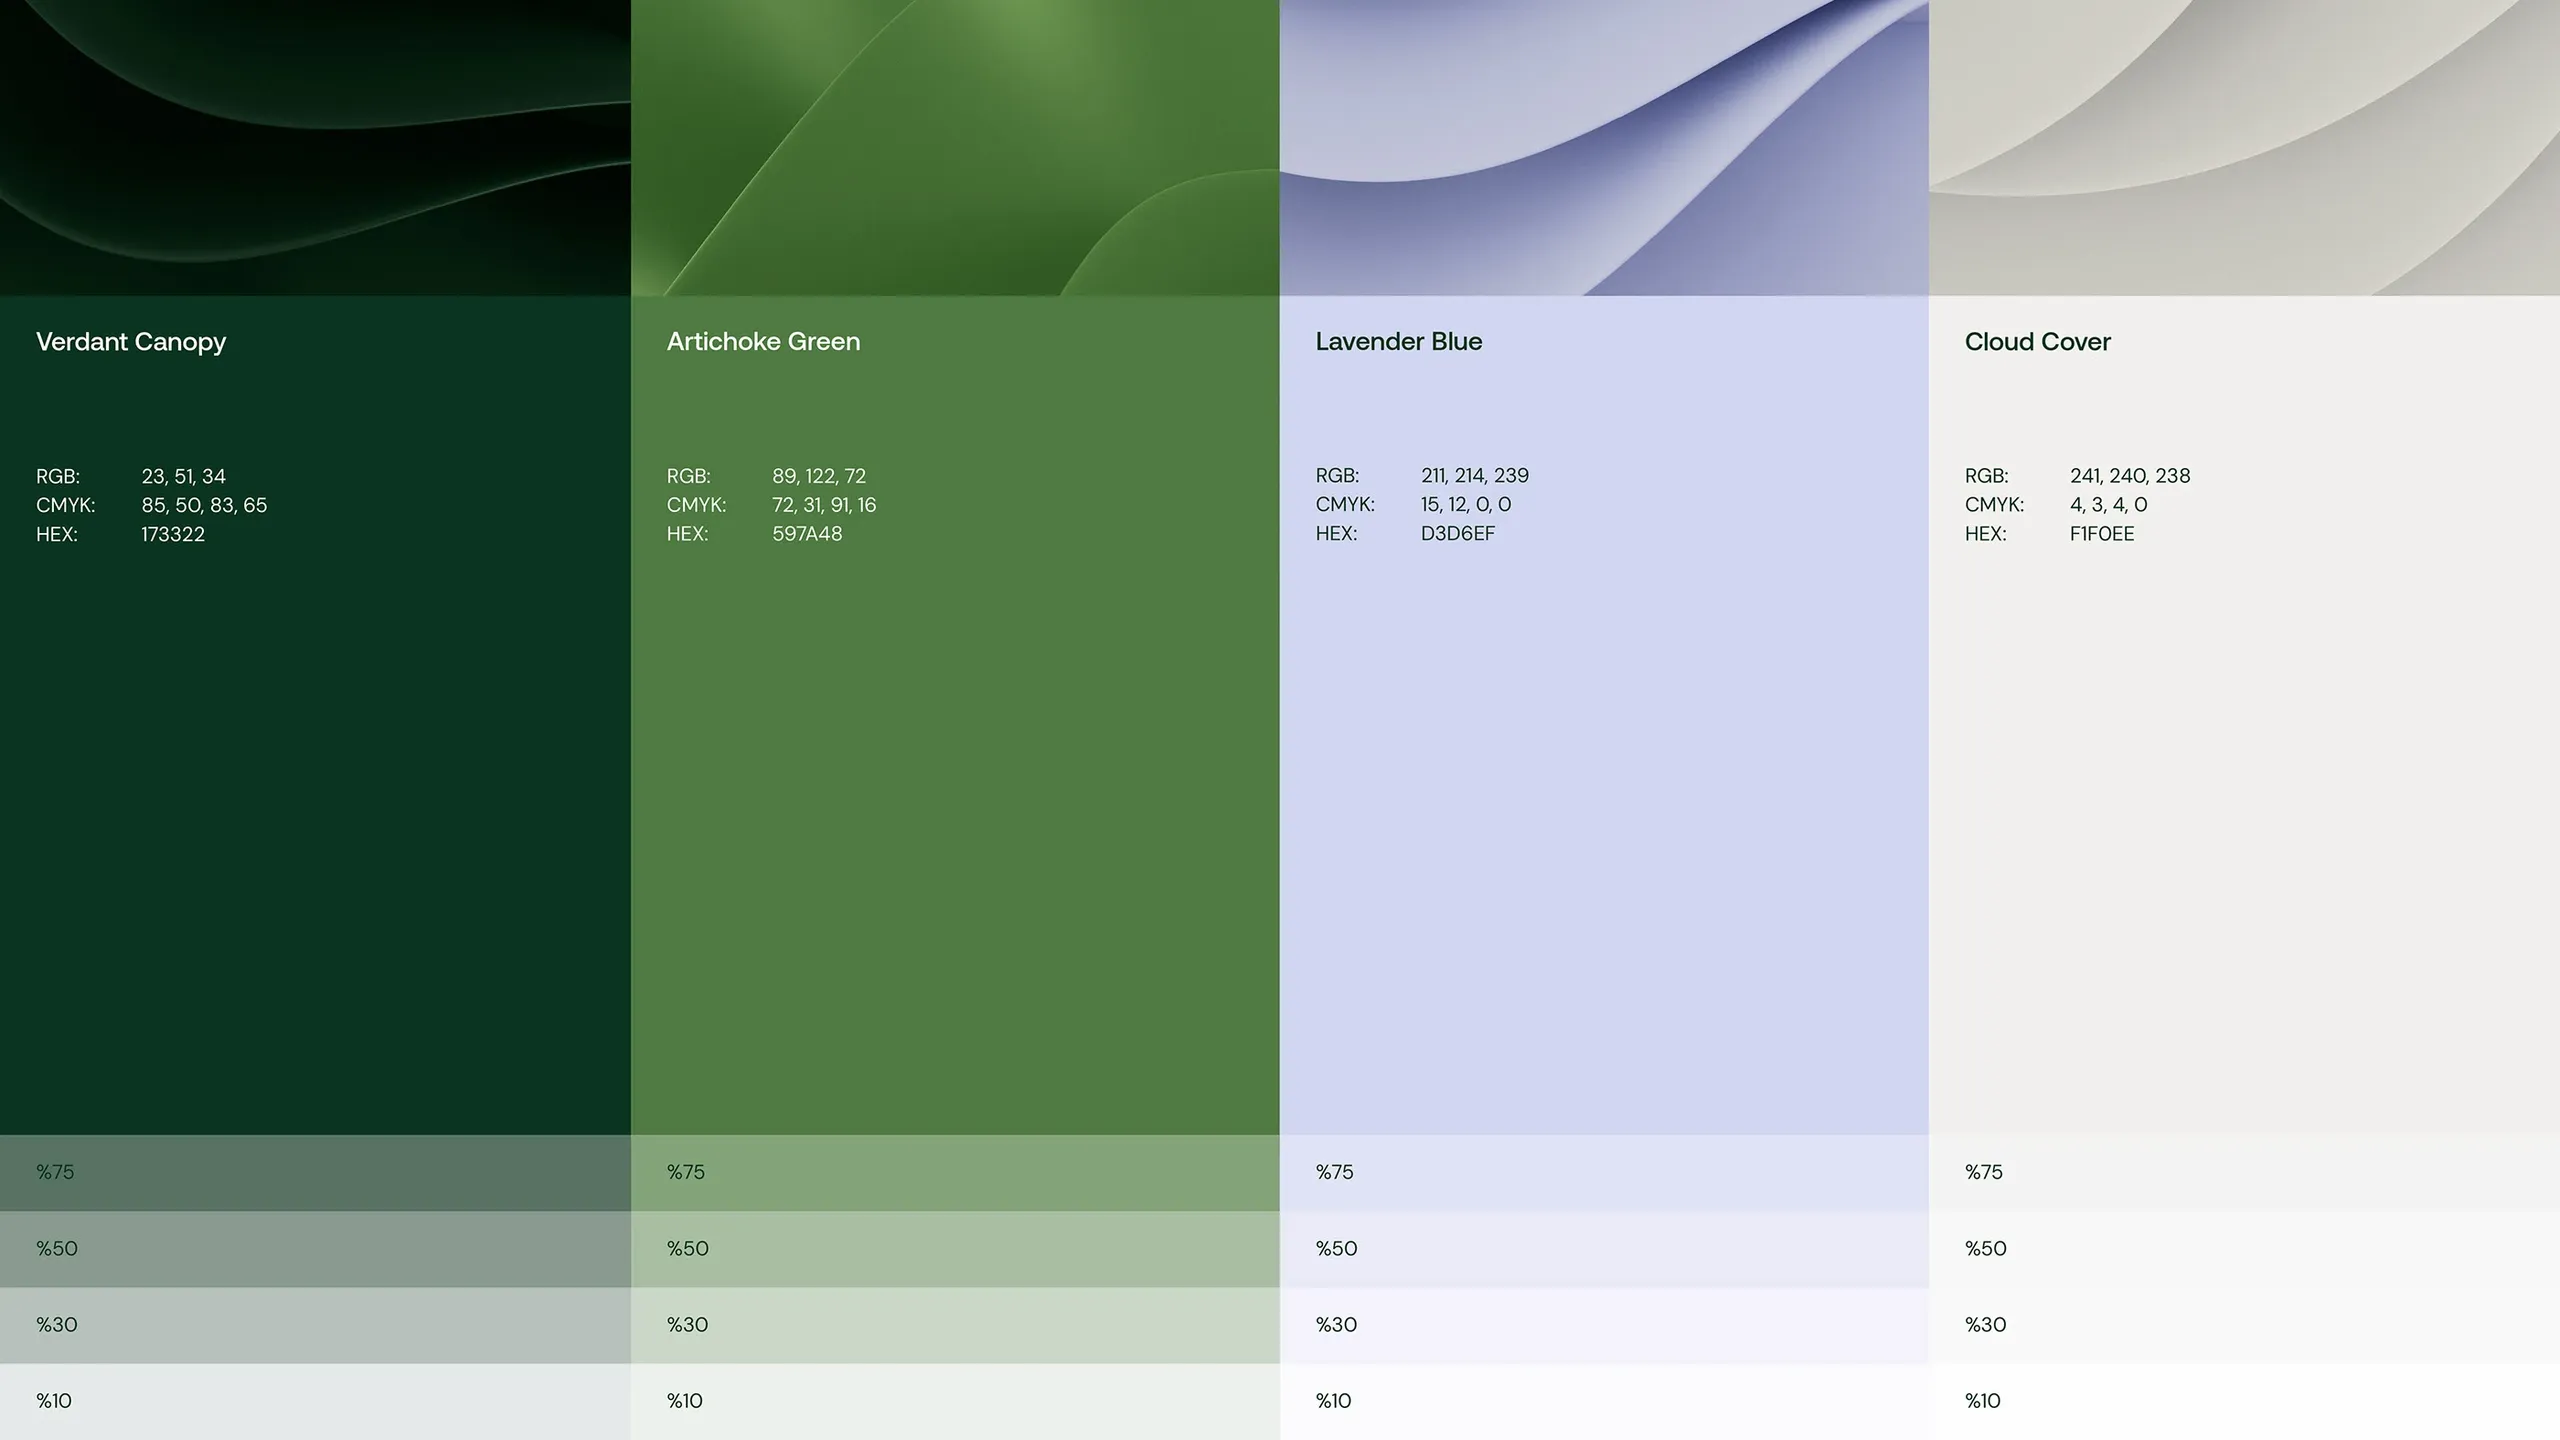Click the Lavender Blue heading

tap(1398, 342)
